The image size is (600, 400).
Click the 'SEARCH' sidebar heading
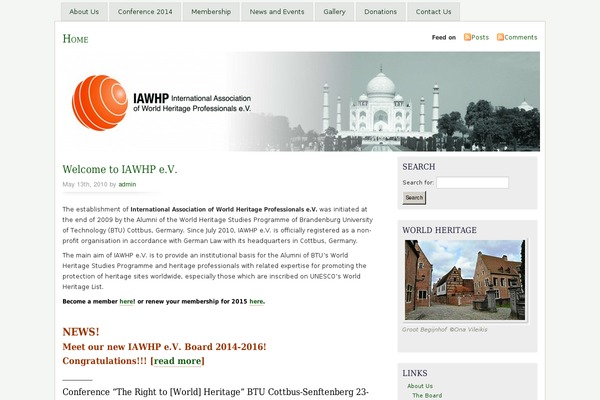click(419, 167)
